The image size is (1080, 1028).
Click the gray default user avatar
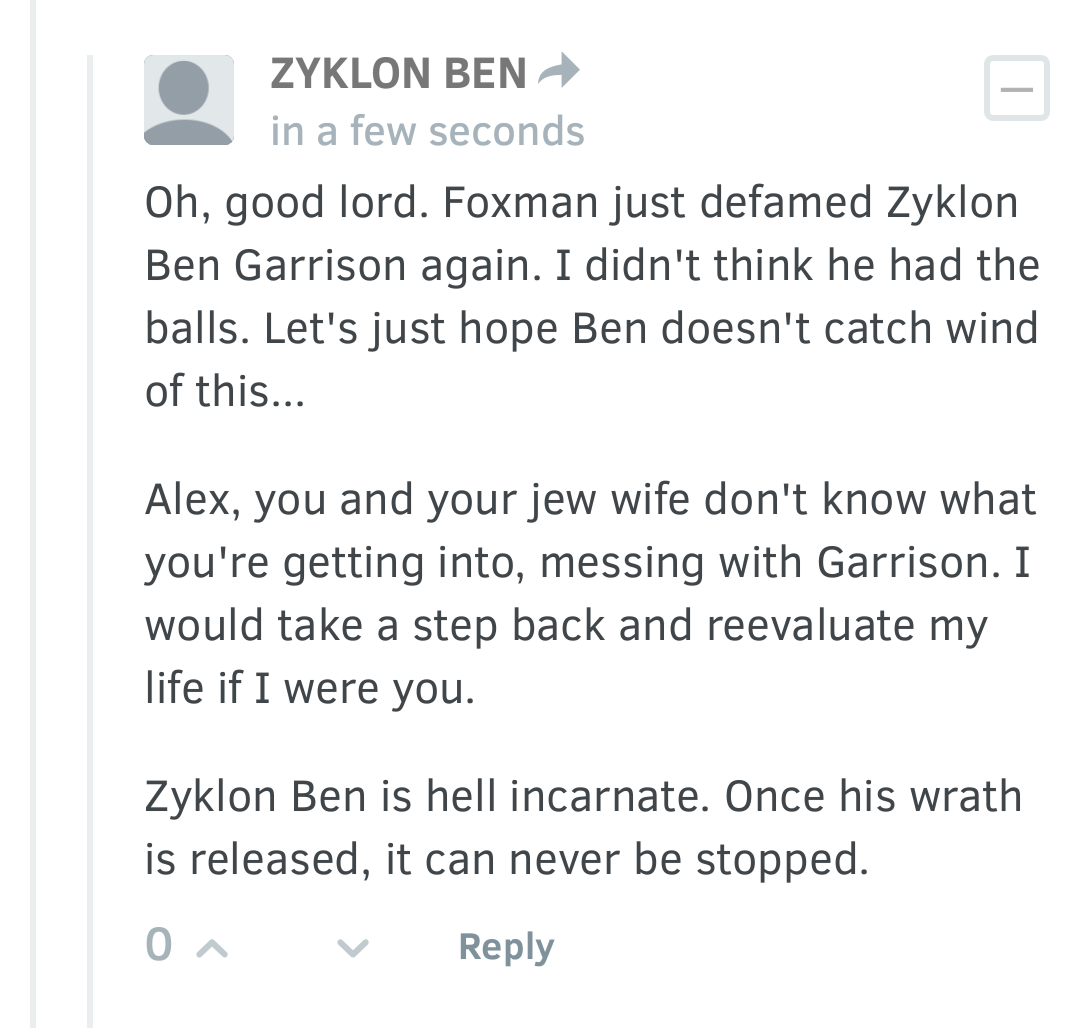coord(189,100)
